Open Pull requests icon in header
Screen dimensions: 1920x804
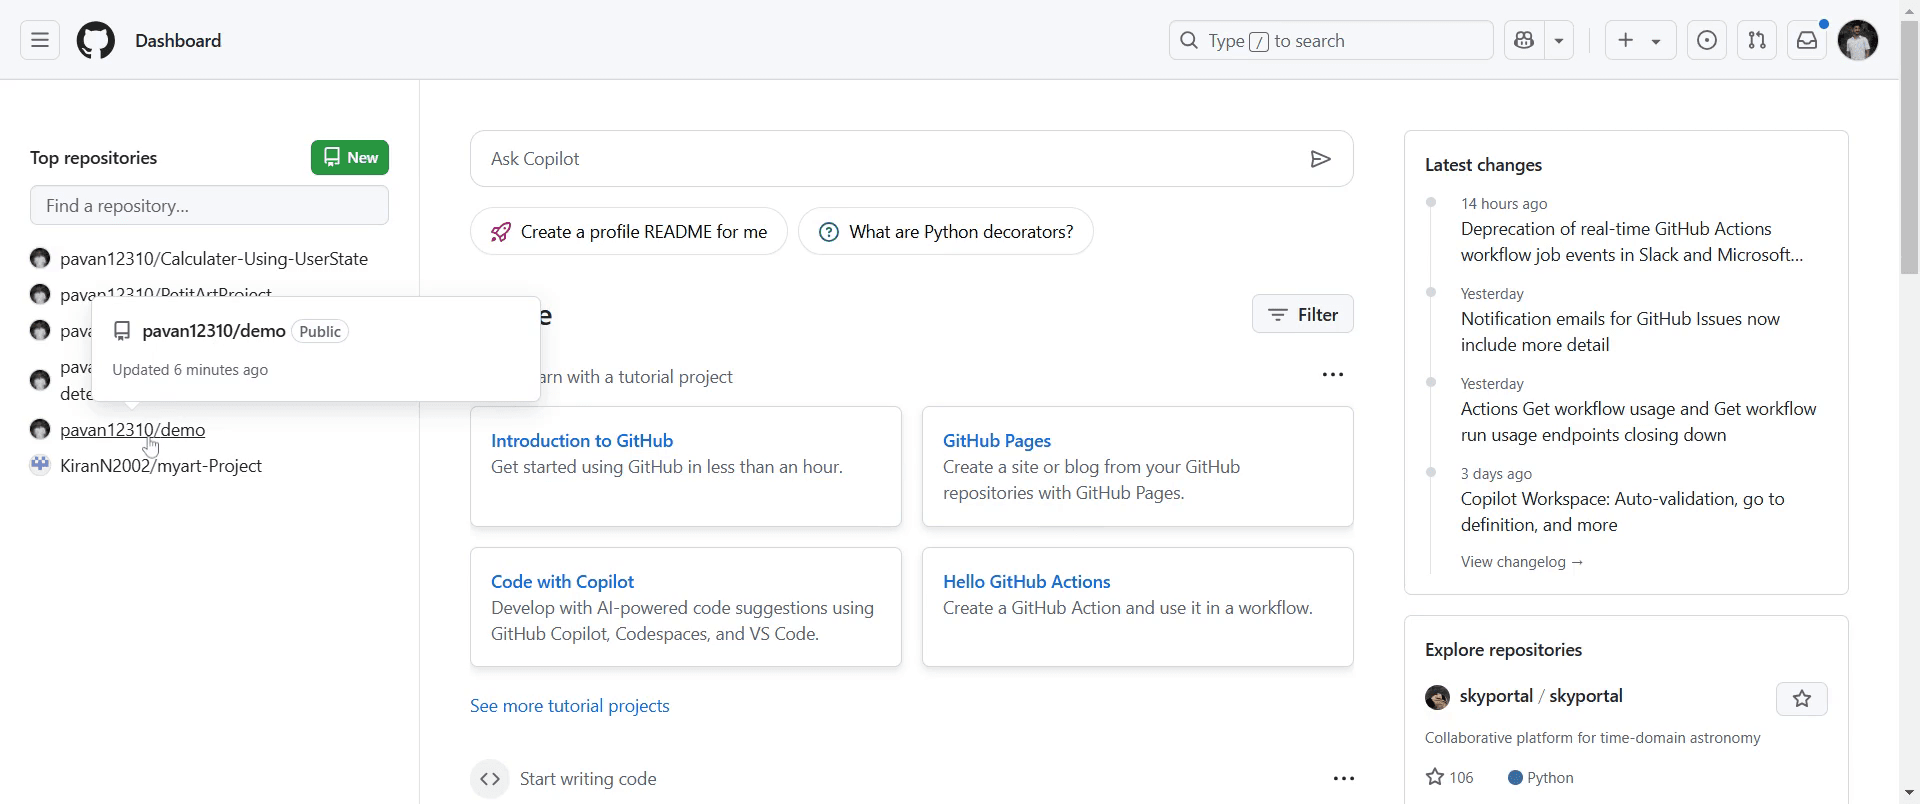pyautogui.click(x=1757, y=41)
